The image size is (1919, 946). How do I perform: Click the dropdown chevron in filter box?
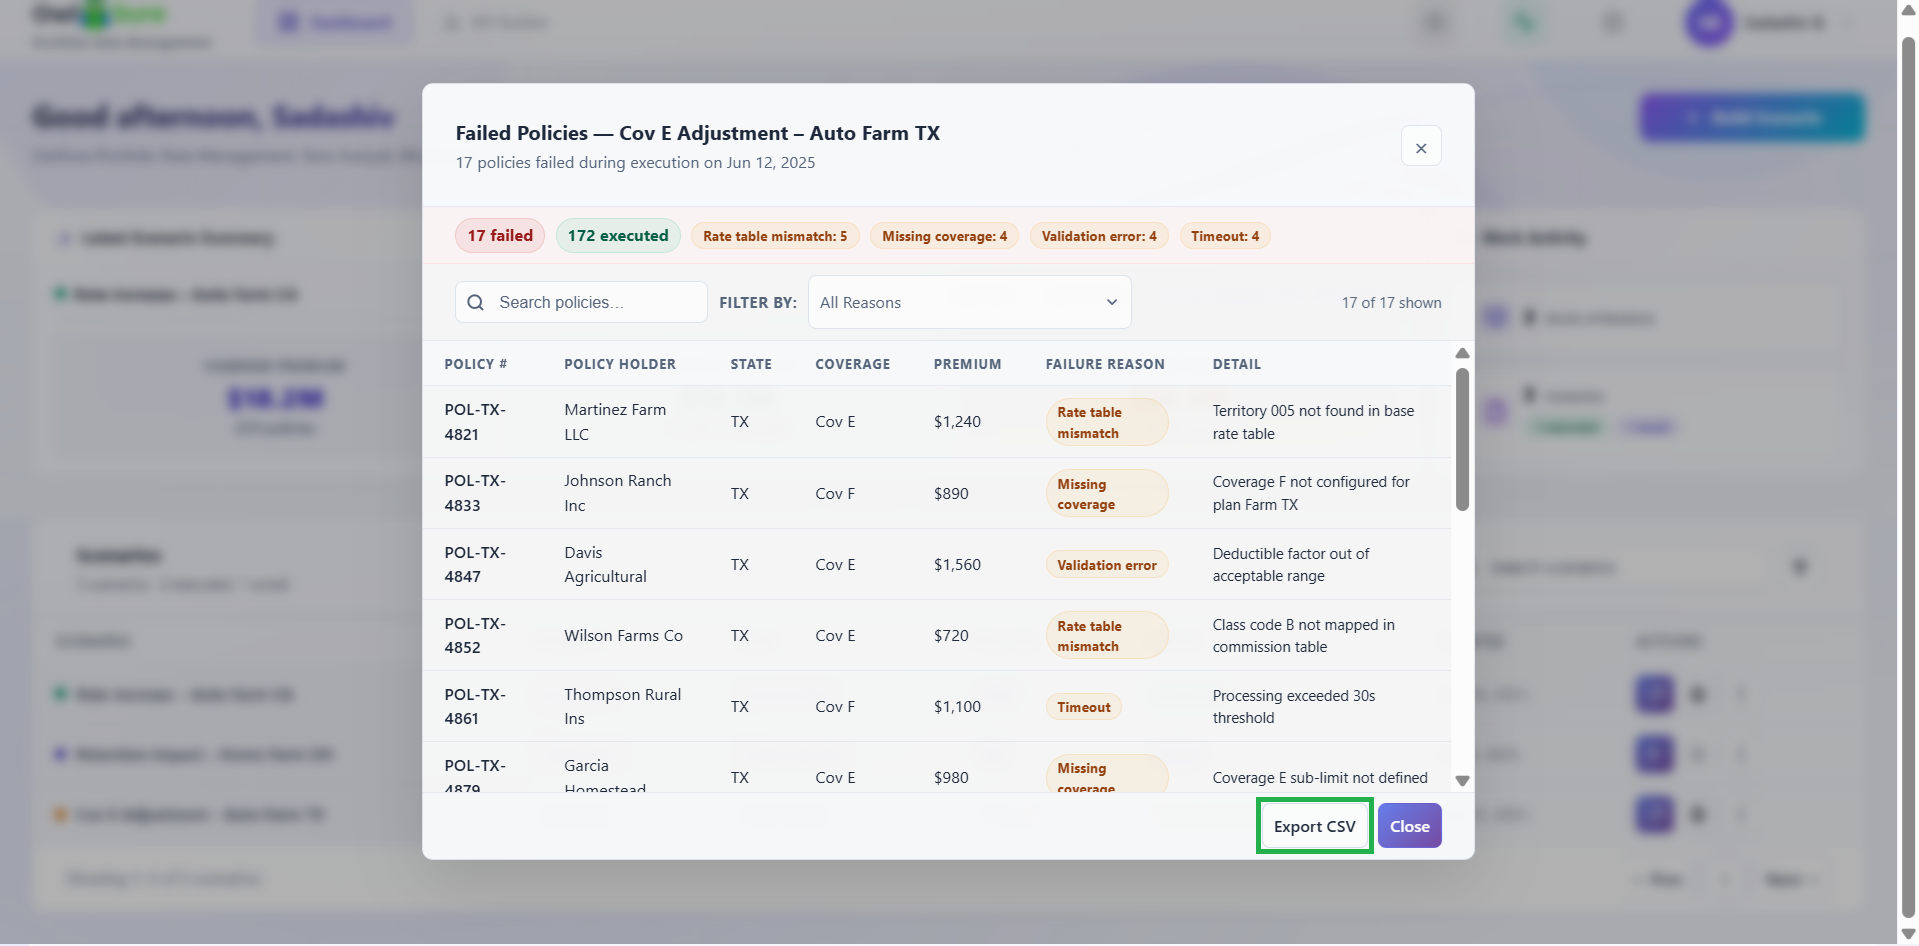1111,302
